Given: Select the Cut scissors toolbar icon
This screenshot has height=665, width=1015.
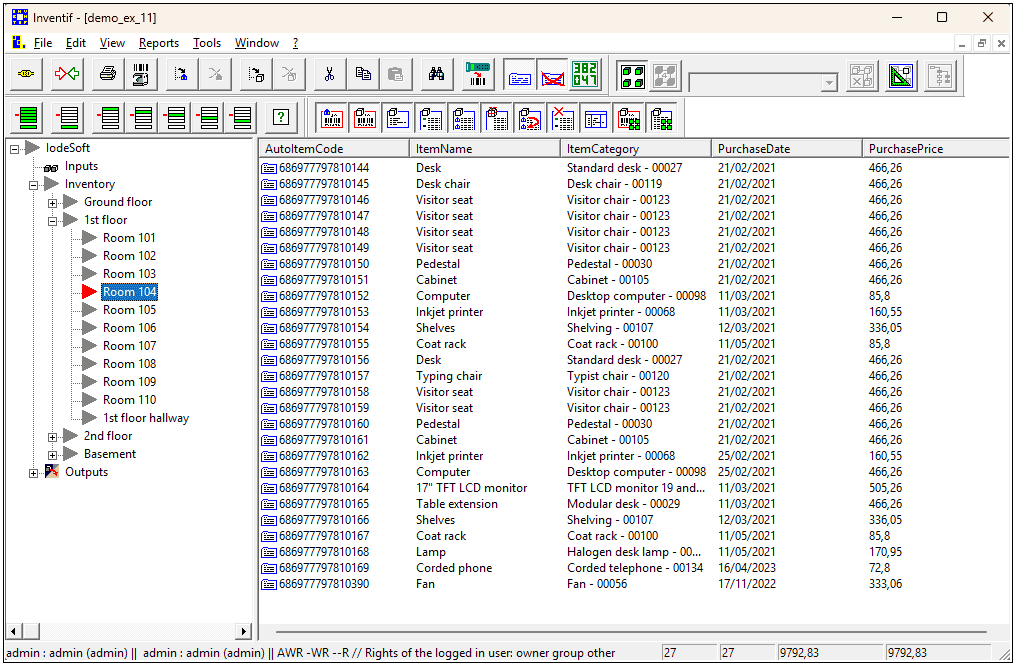Looking at the screenshot, I should tap(329, 74).
